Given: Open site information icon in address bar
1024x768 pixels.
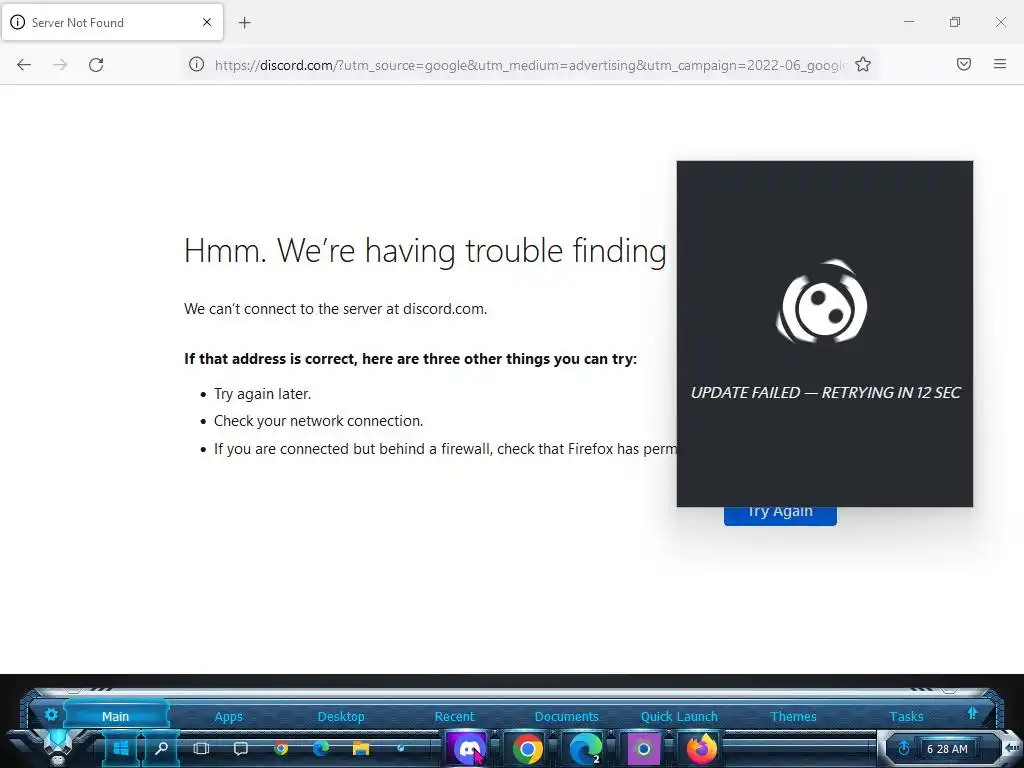Looking at the screenshot, I should [197, 64].
